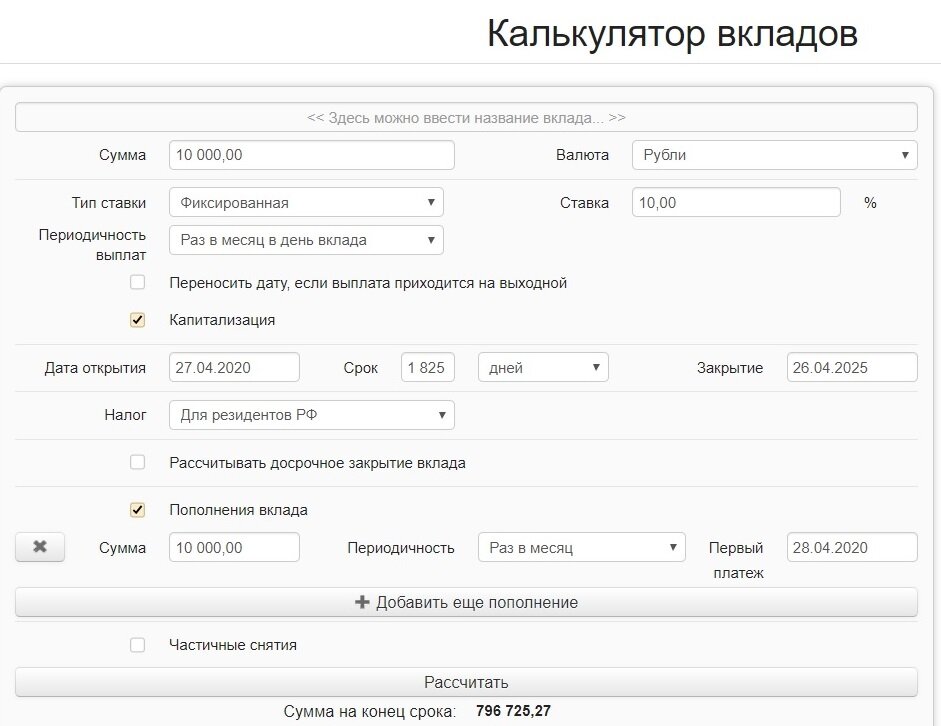This screenshot has width=941, height=726.
Task: Click the Ставка percentage input field
Action: coord(736,202)
